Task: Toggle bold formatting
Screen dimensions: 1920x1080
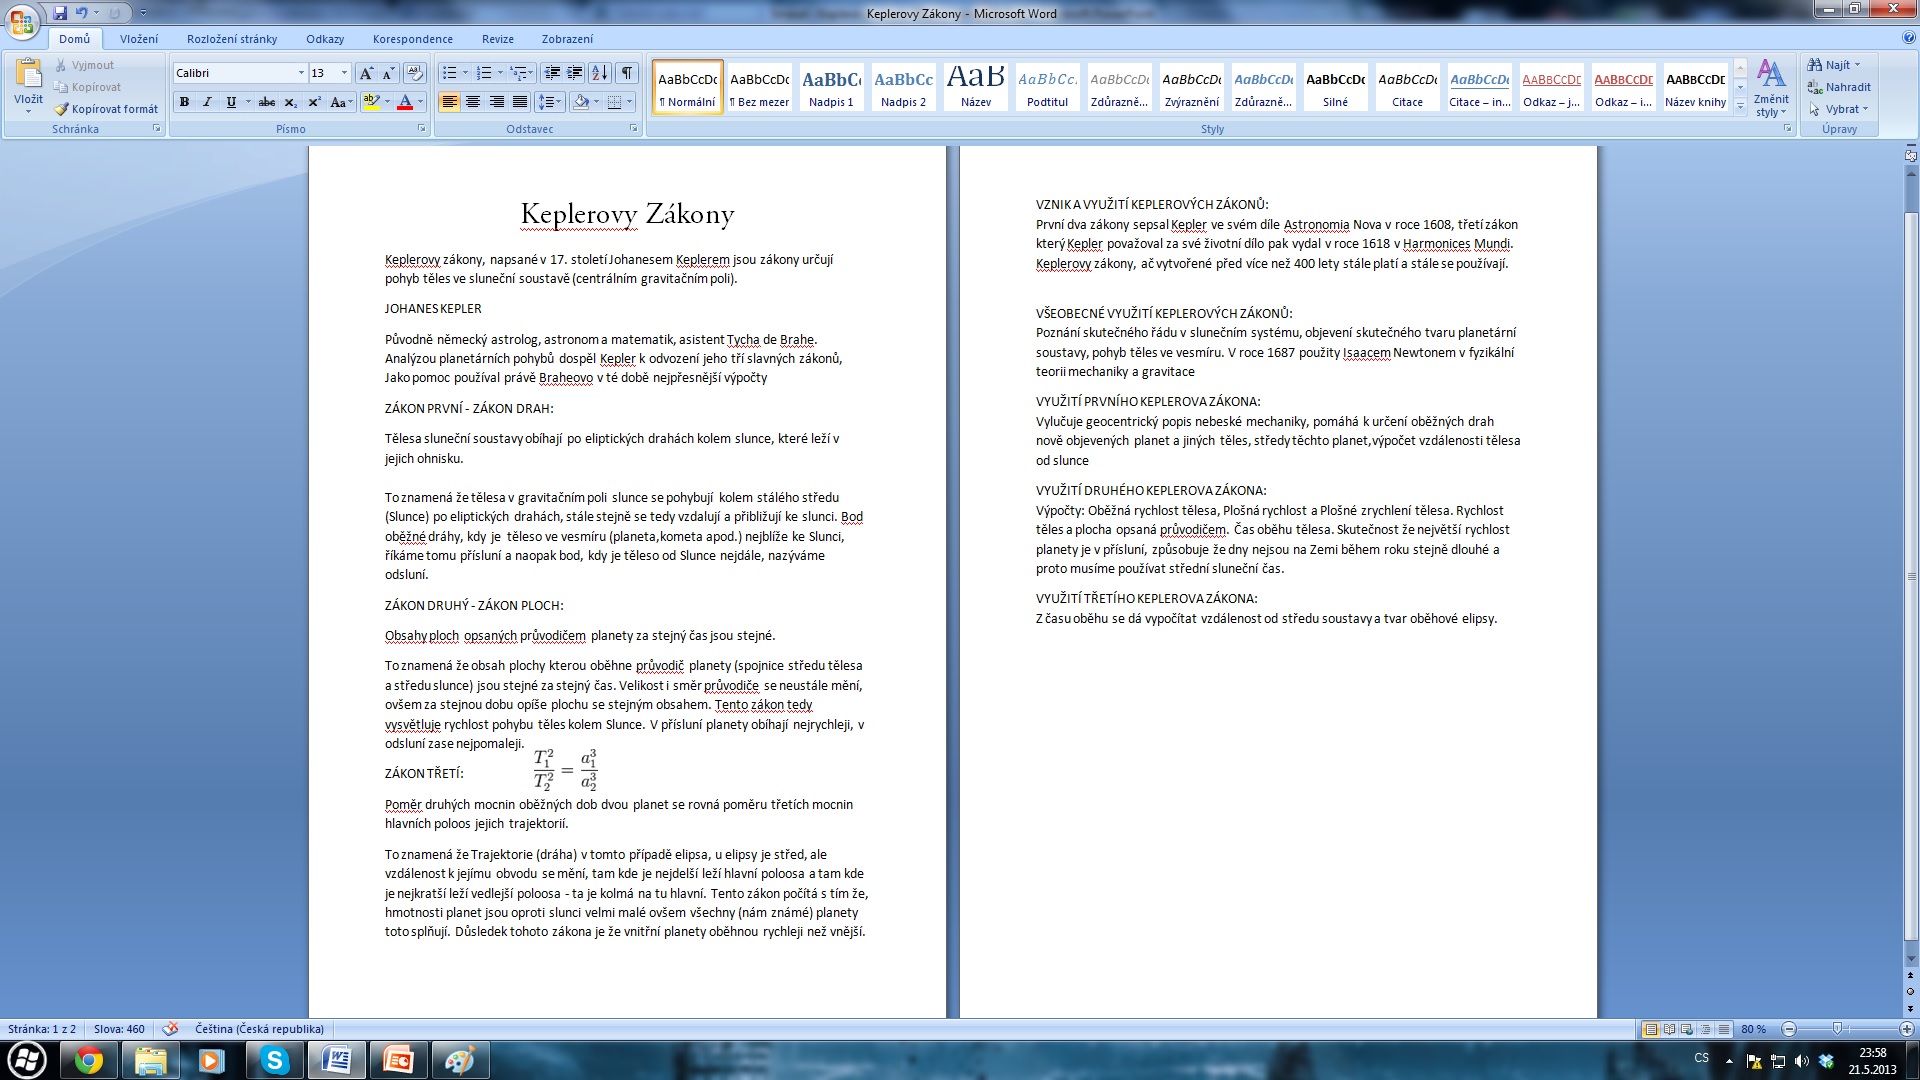Action: pos(184,102)
